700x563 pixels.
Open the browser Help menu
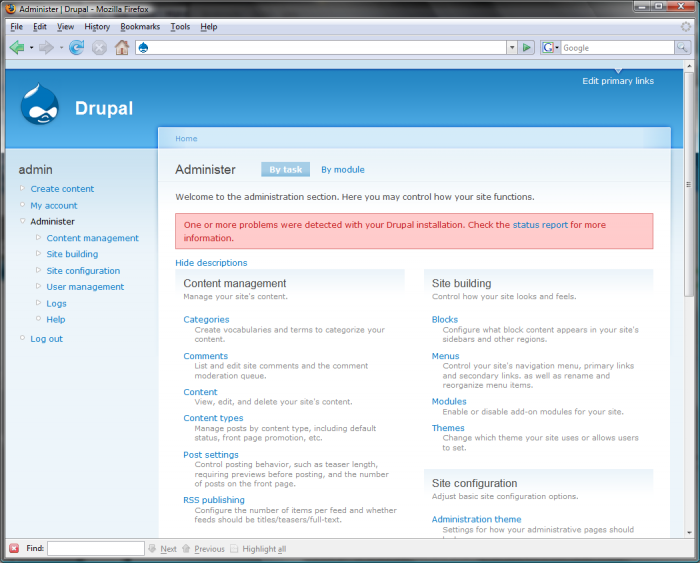[208, 27]
